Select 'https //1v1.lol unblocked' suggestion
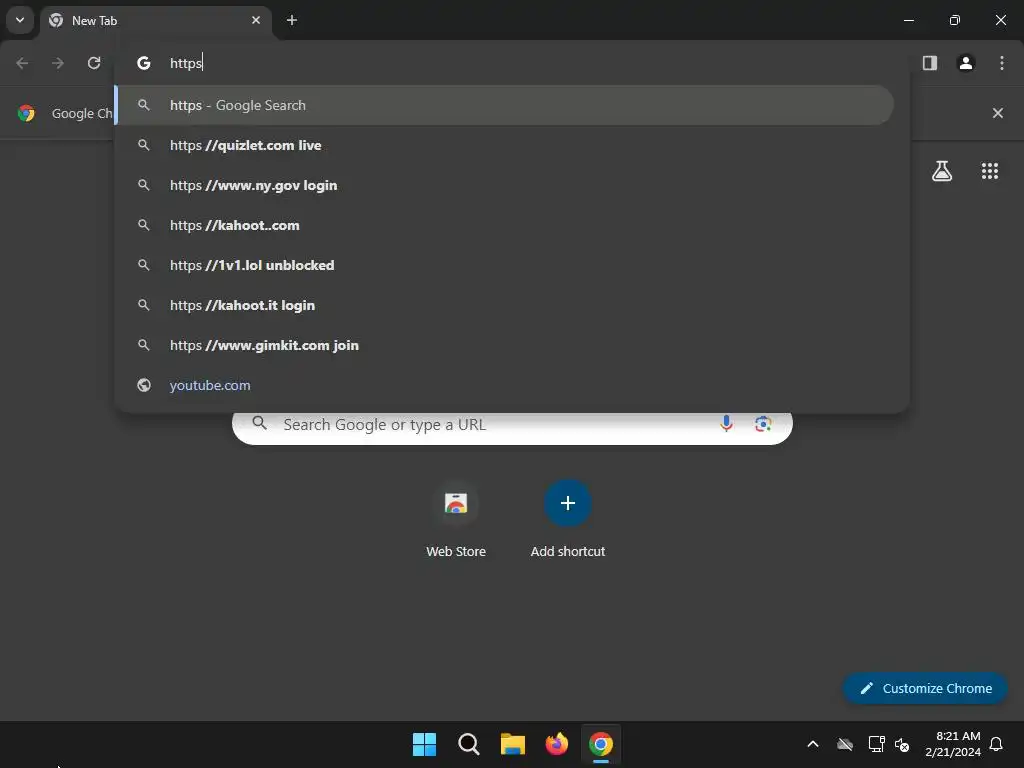 point(504,265)
